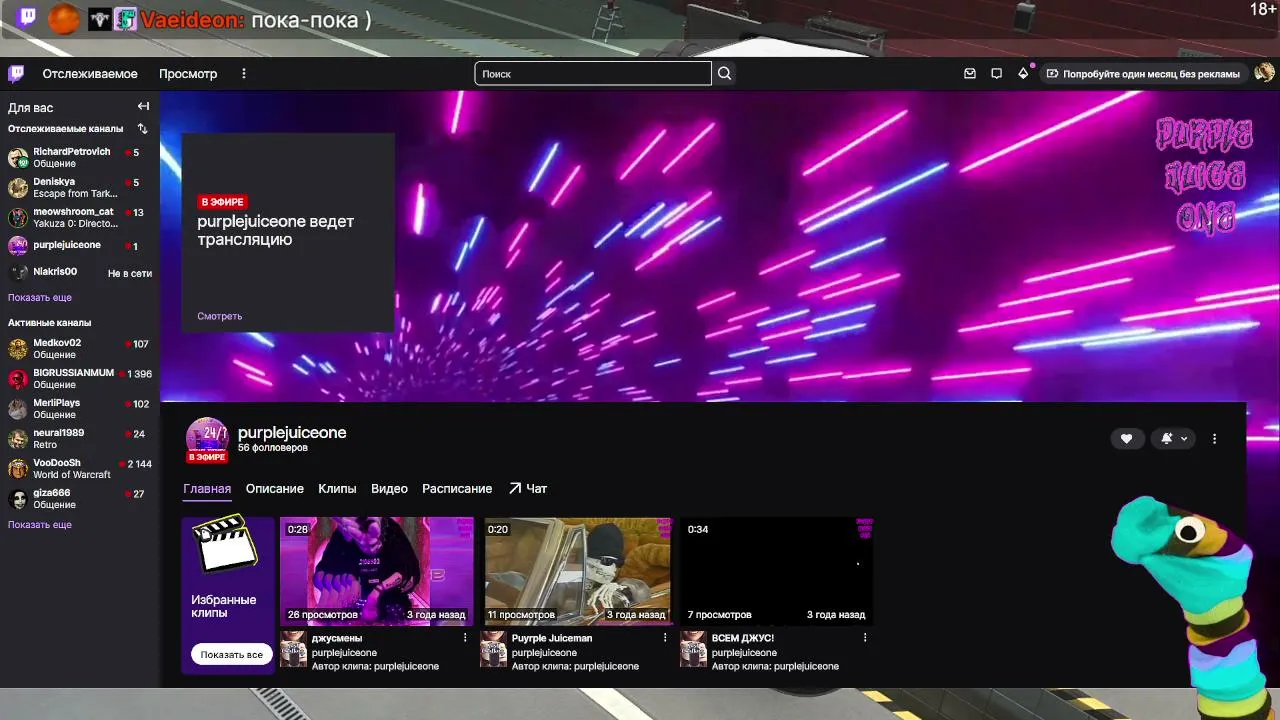Screen dimensions: 1280x720
Task: Click the Отслеживаемые каналы section heading
Action: point(66,129)
